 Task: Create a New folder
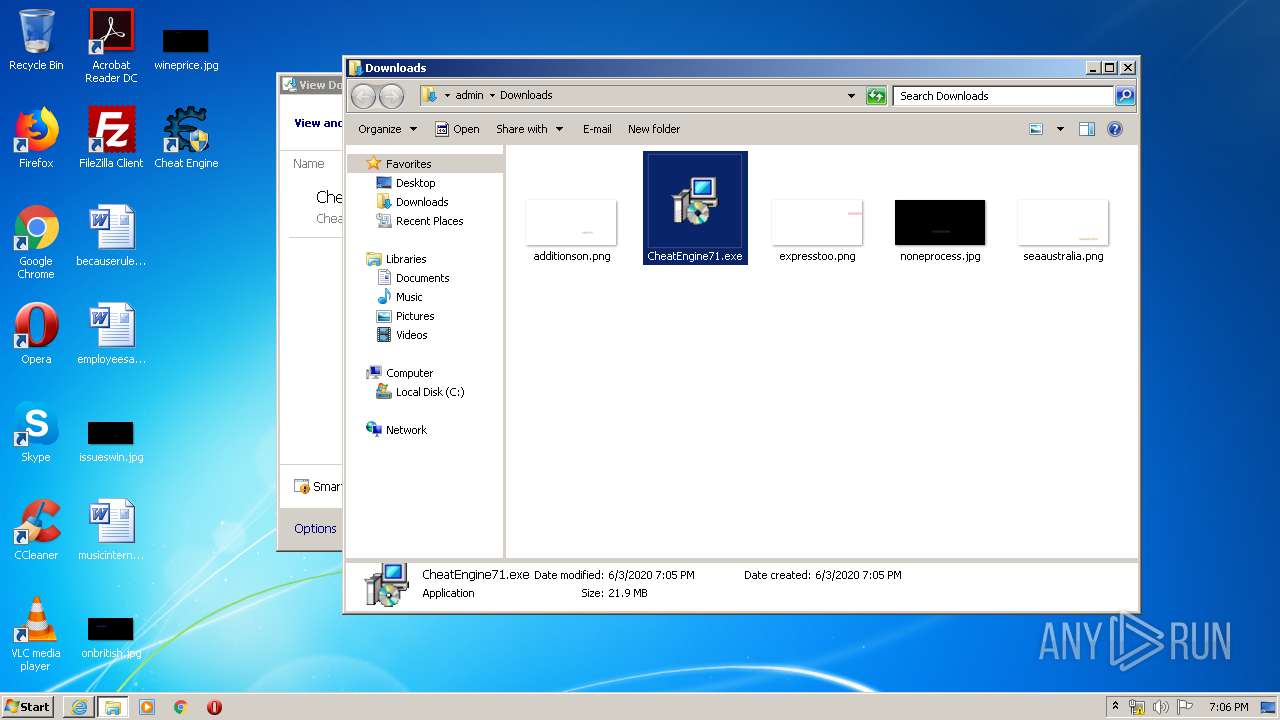(x=654, y=129)
